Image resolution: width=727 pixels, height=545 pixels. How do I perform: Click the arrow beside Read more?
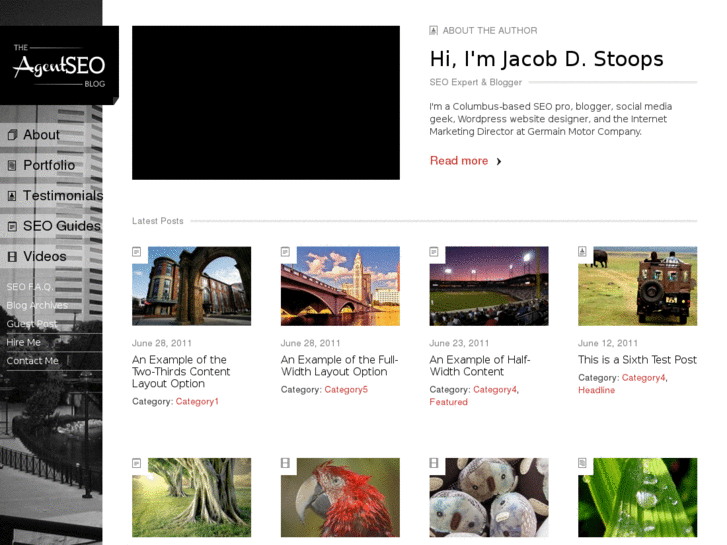[x=499, y=161]
